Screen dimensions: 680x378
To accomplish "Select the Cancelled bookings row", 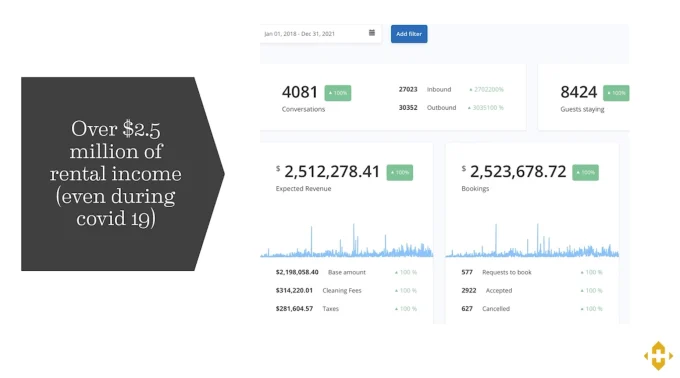I will [532, 309].
